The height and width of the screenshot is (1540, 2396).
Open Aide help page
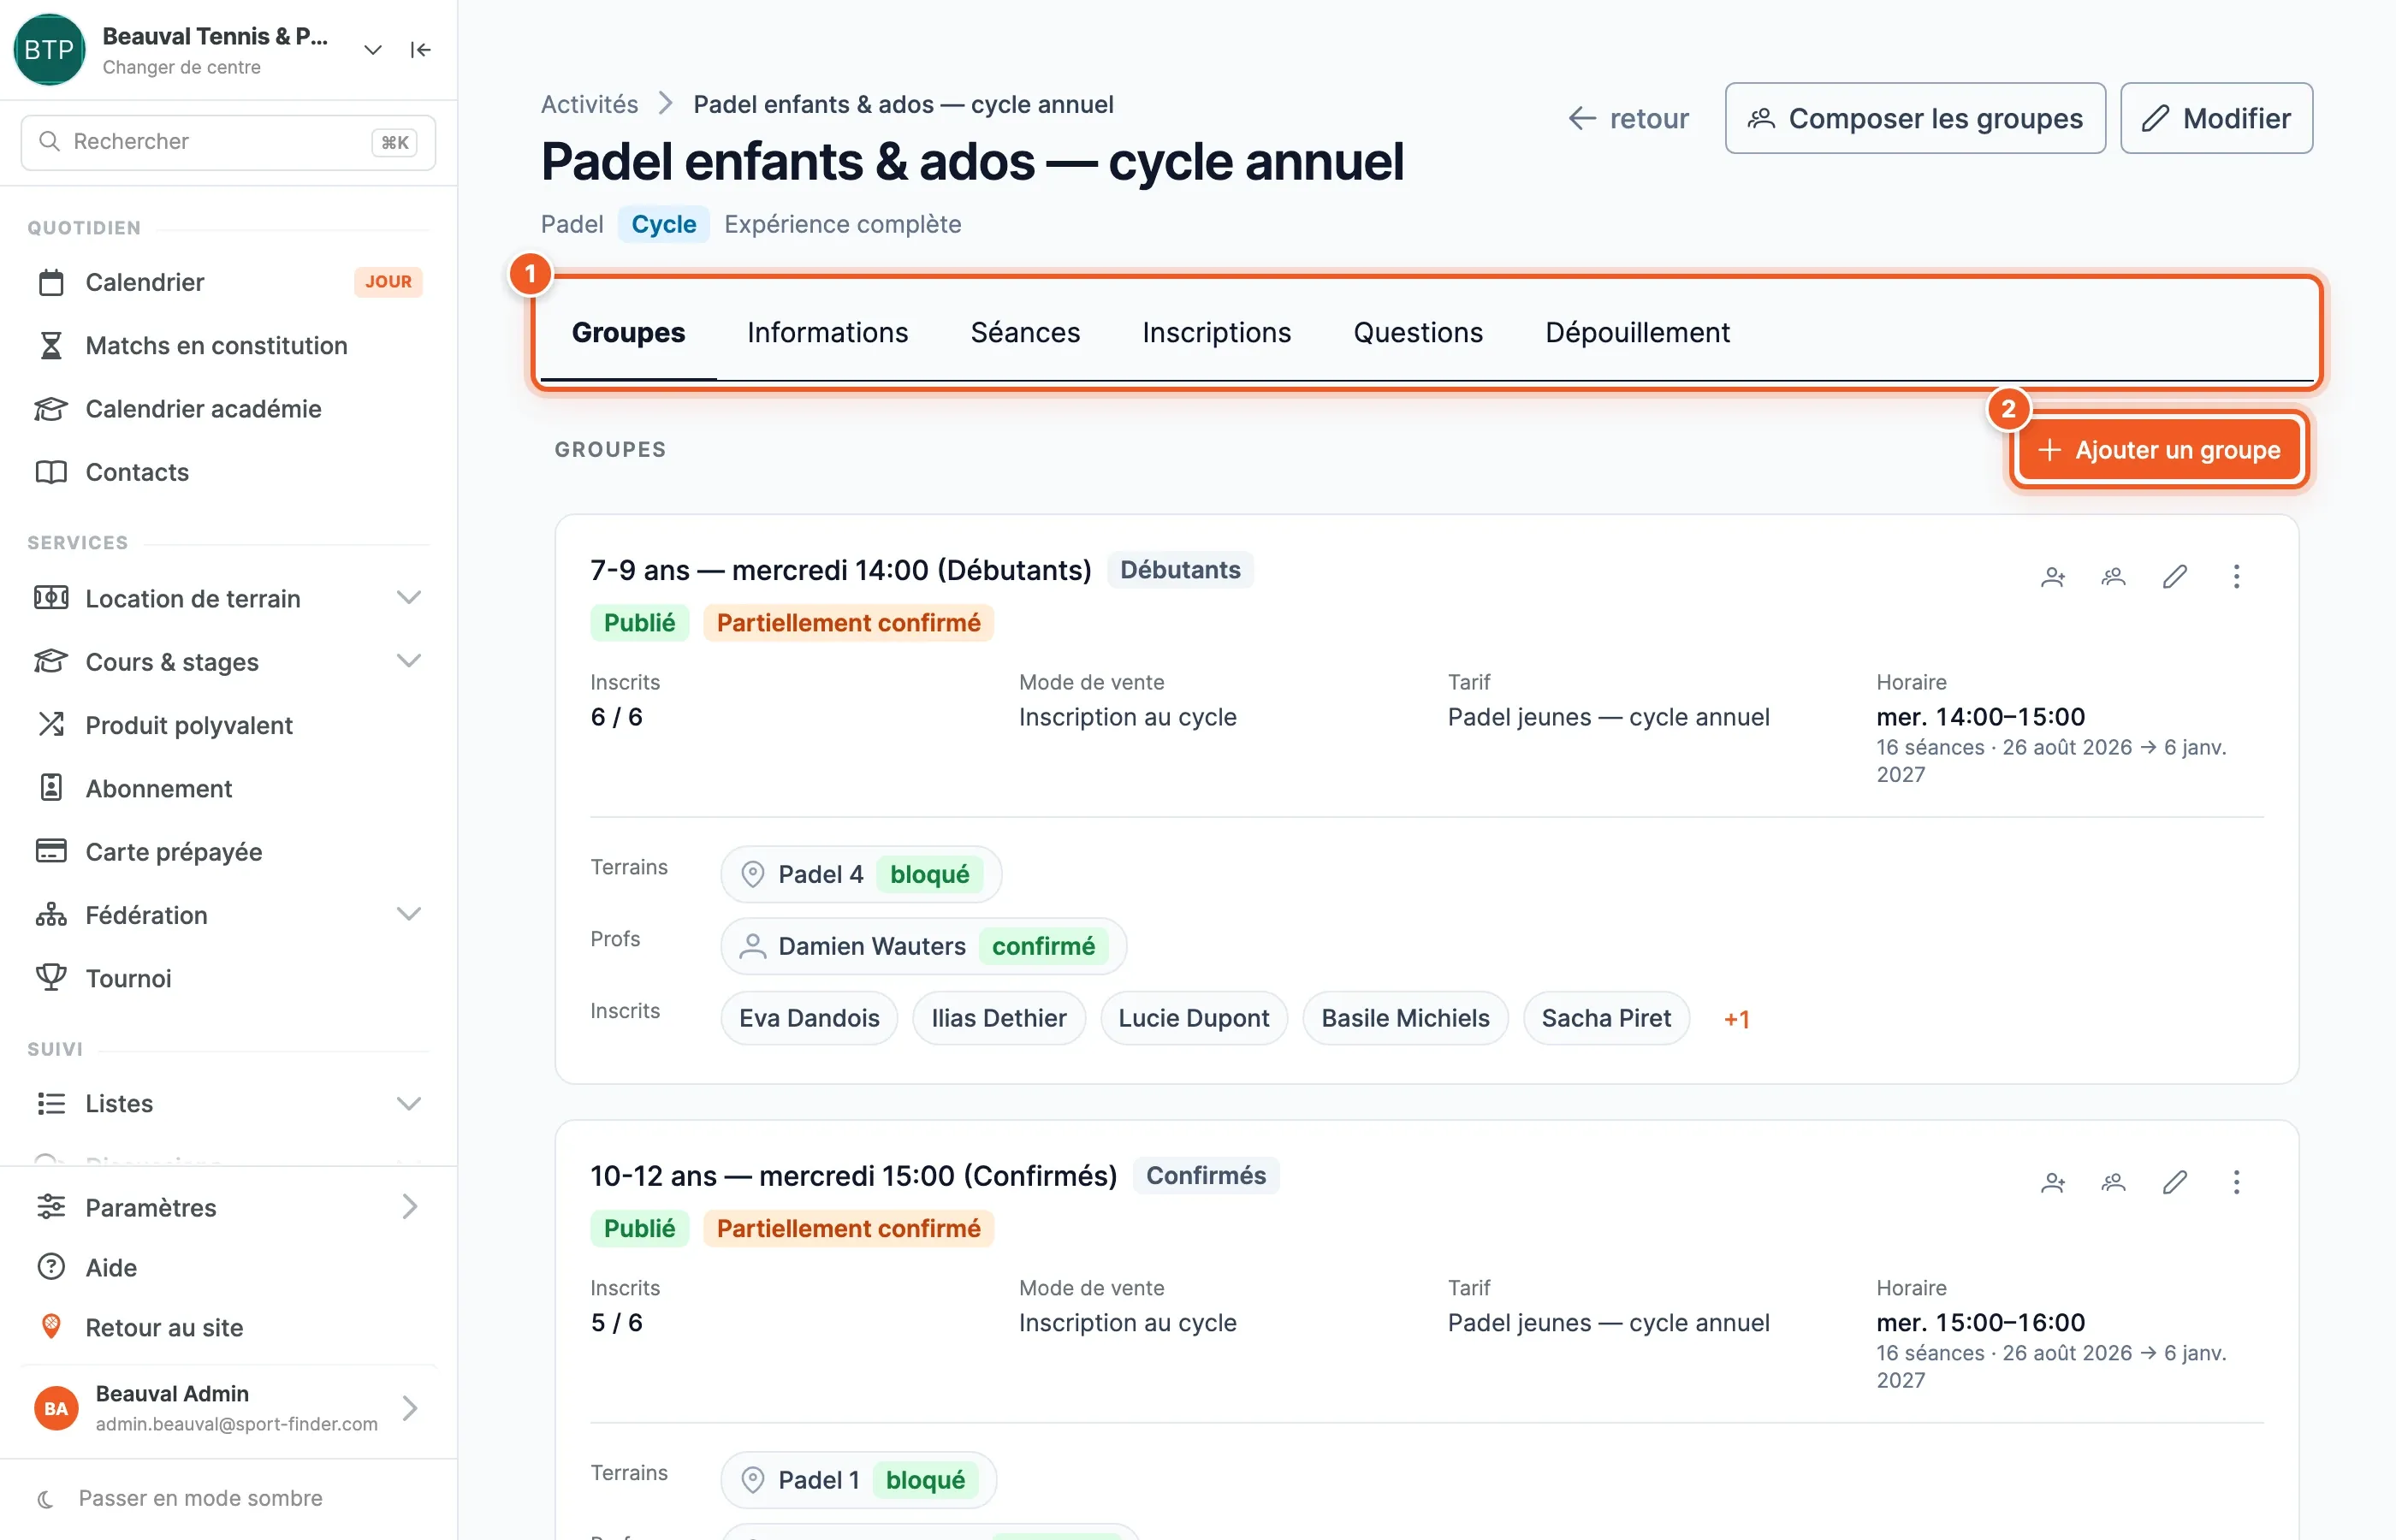click(228, 1267)
